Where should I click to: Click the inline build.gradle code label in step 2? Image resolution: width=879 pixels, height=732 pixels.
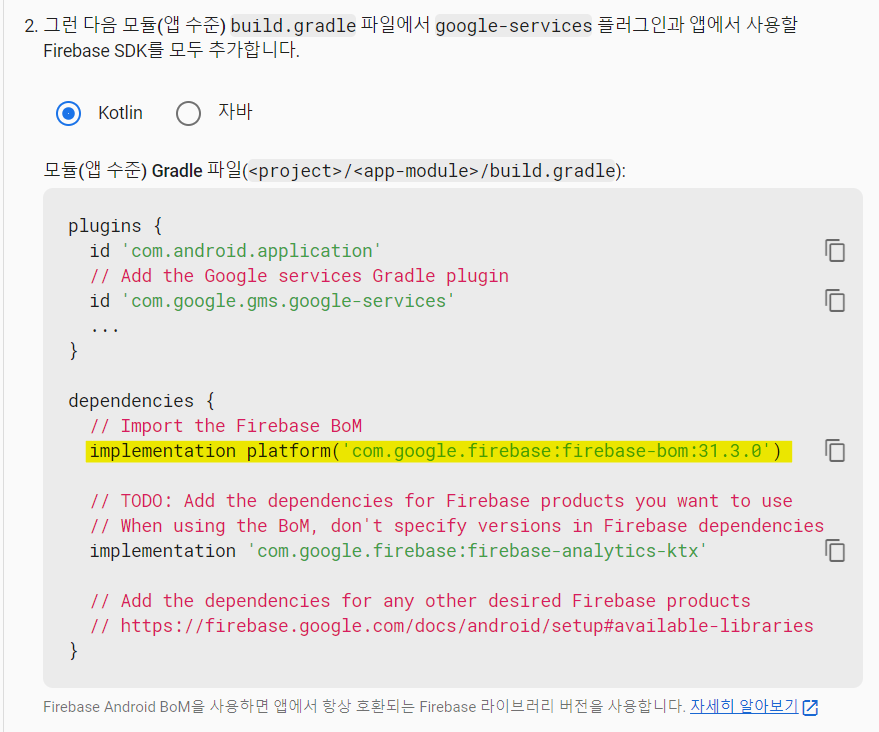[x=293, y=26]
